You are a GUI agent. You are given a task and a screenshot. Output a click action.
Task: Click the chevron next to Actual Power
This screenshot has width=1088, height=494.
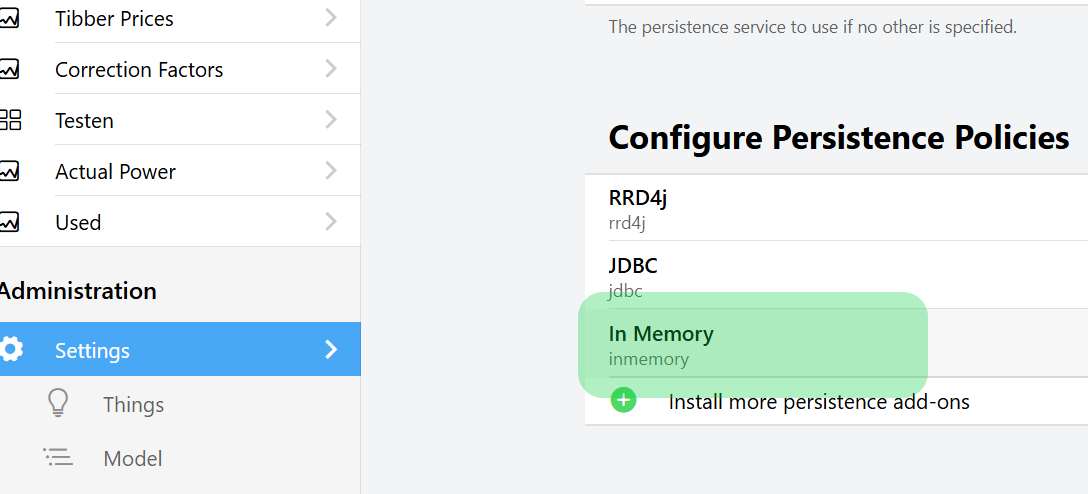(331, 171)
